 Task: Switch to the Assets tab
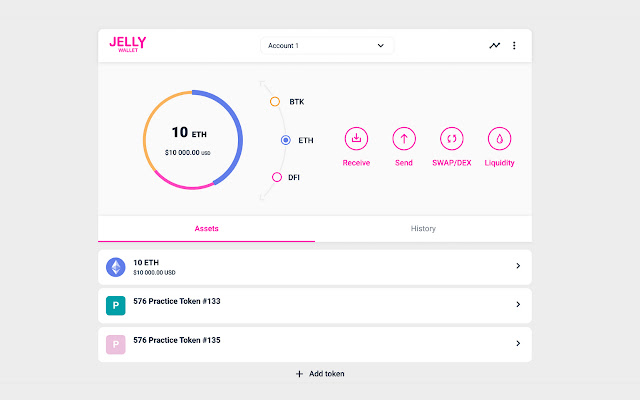pyautogui.click(x=207, y=229)
